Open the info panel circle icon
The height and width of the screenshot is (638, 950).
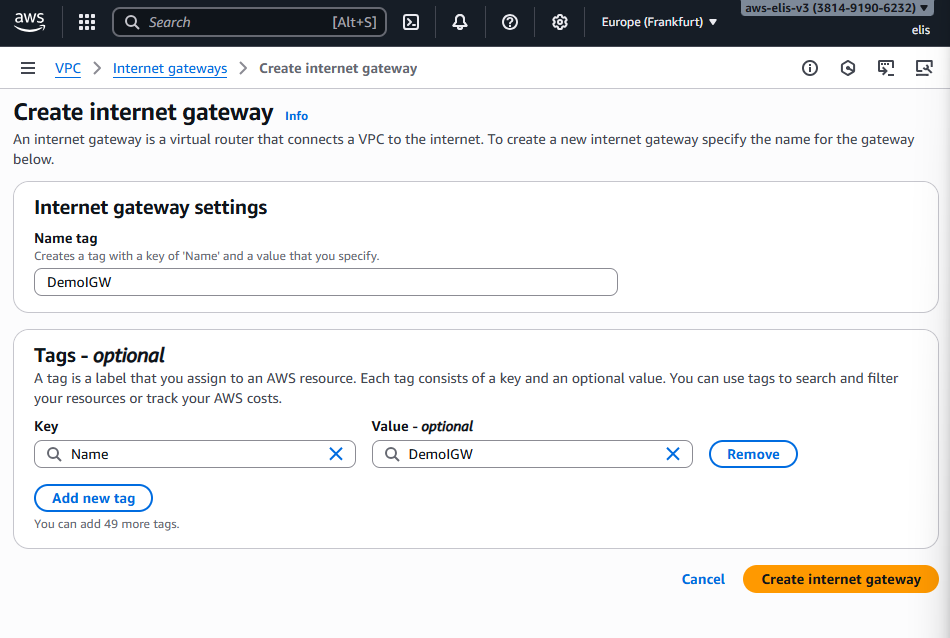[x=810, y=68]
